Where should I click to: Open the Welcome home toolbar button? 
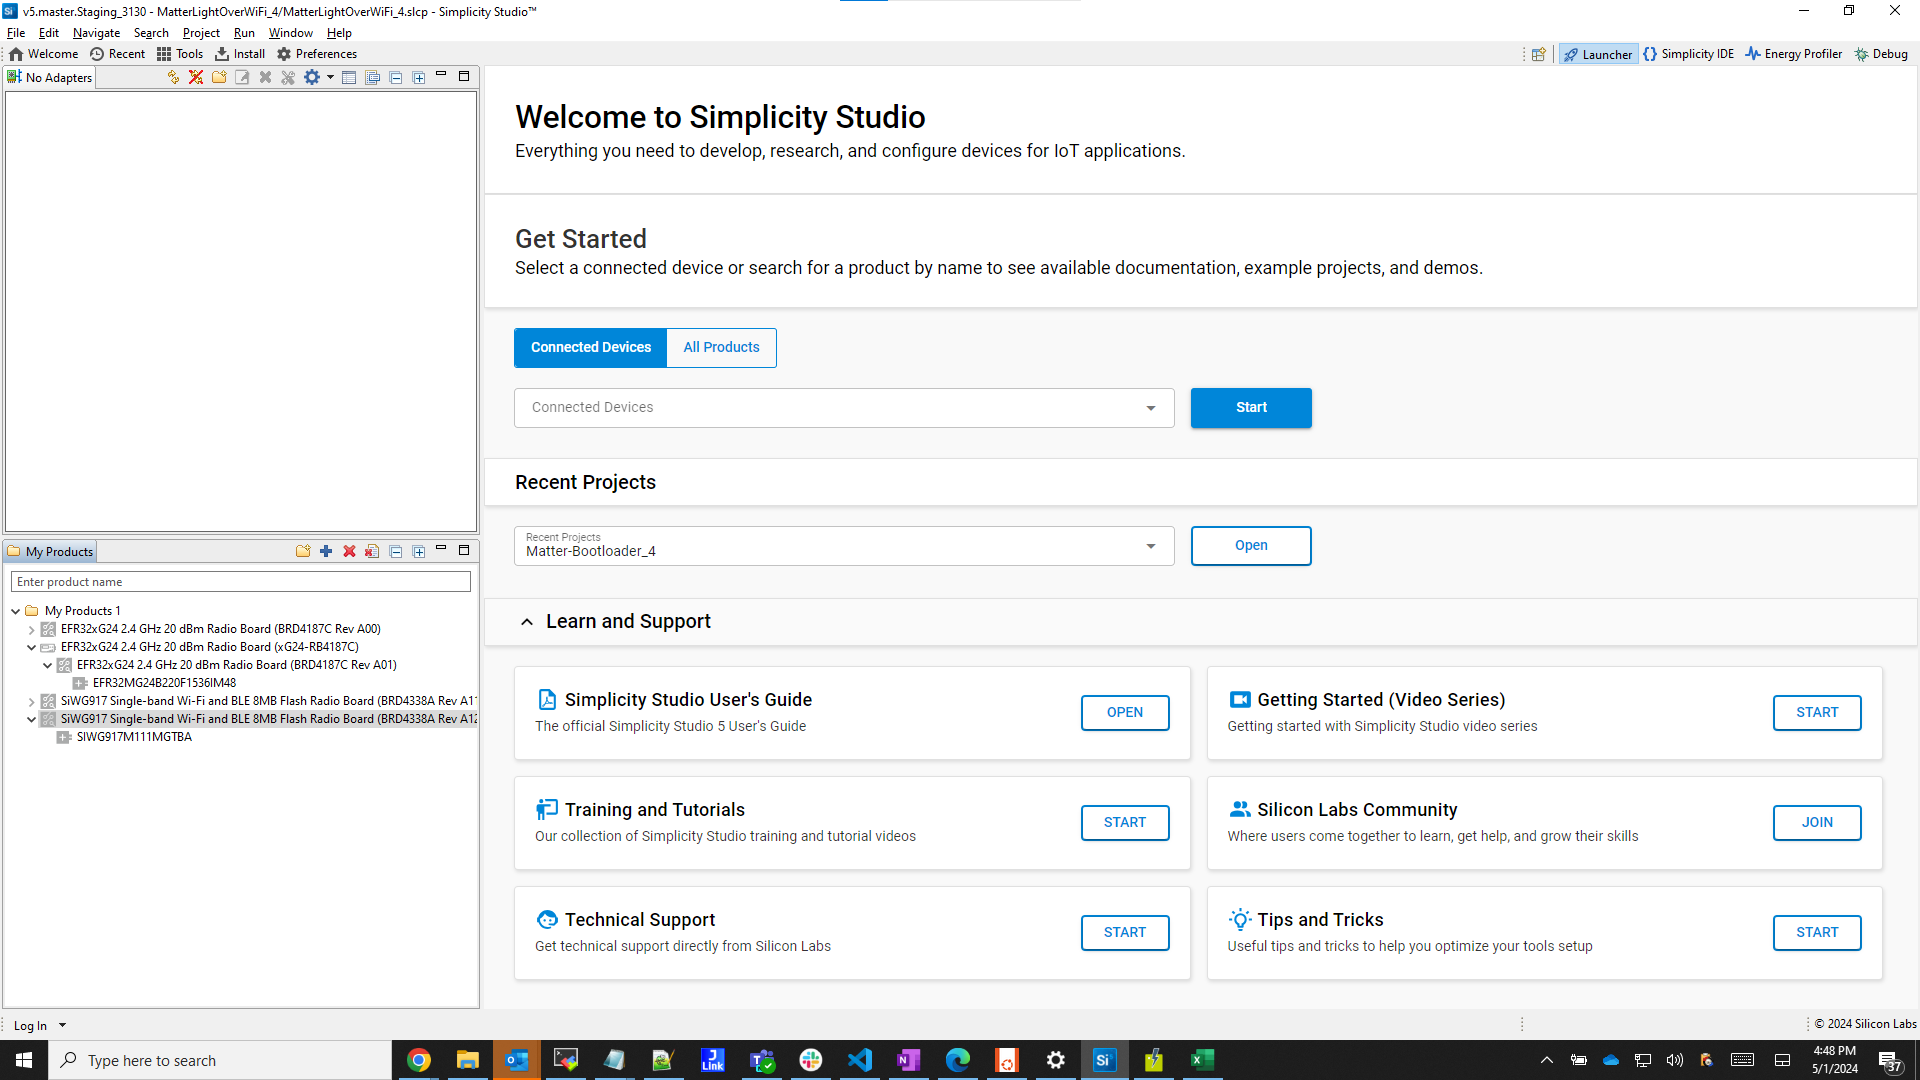(44, 54)
